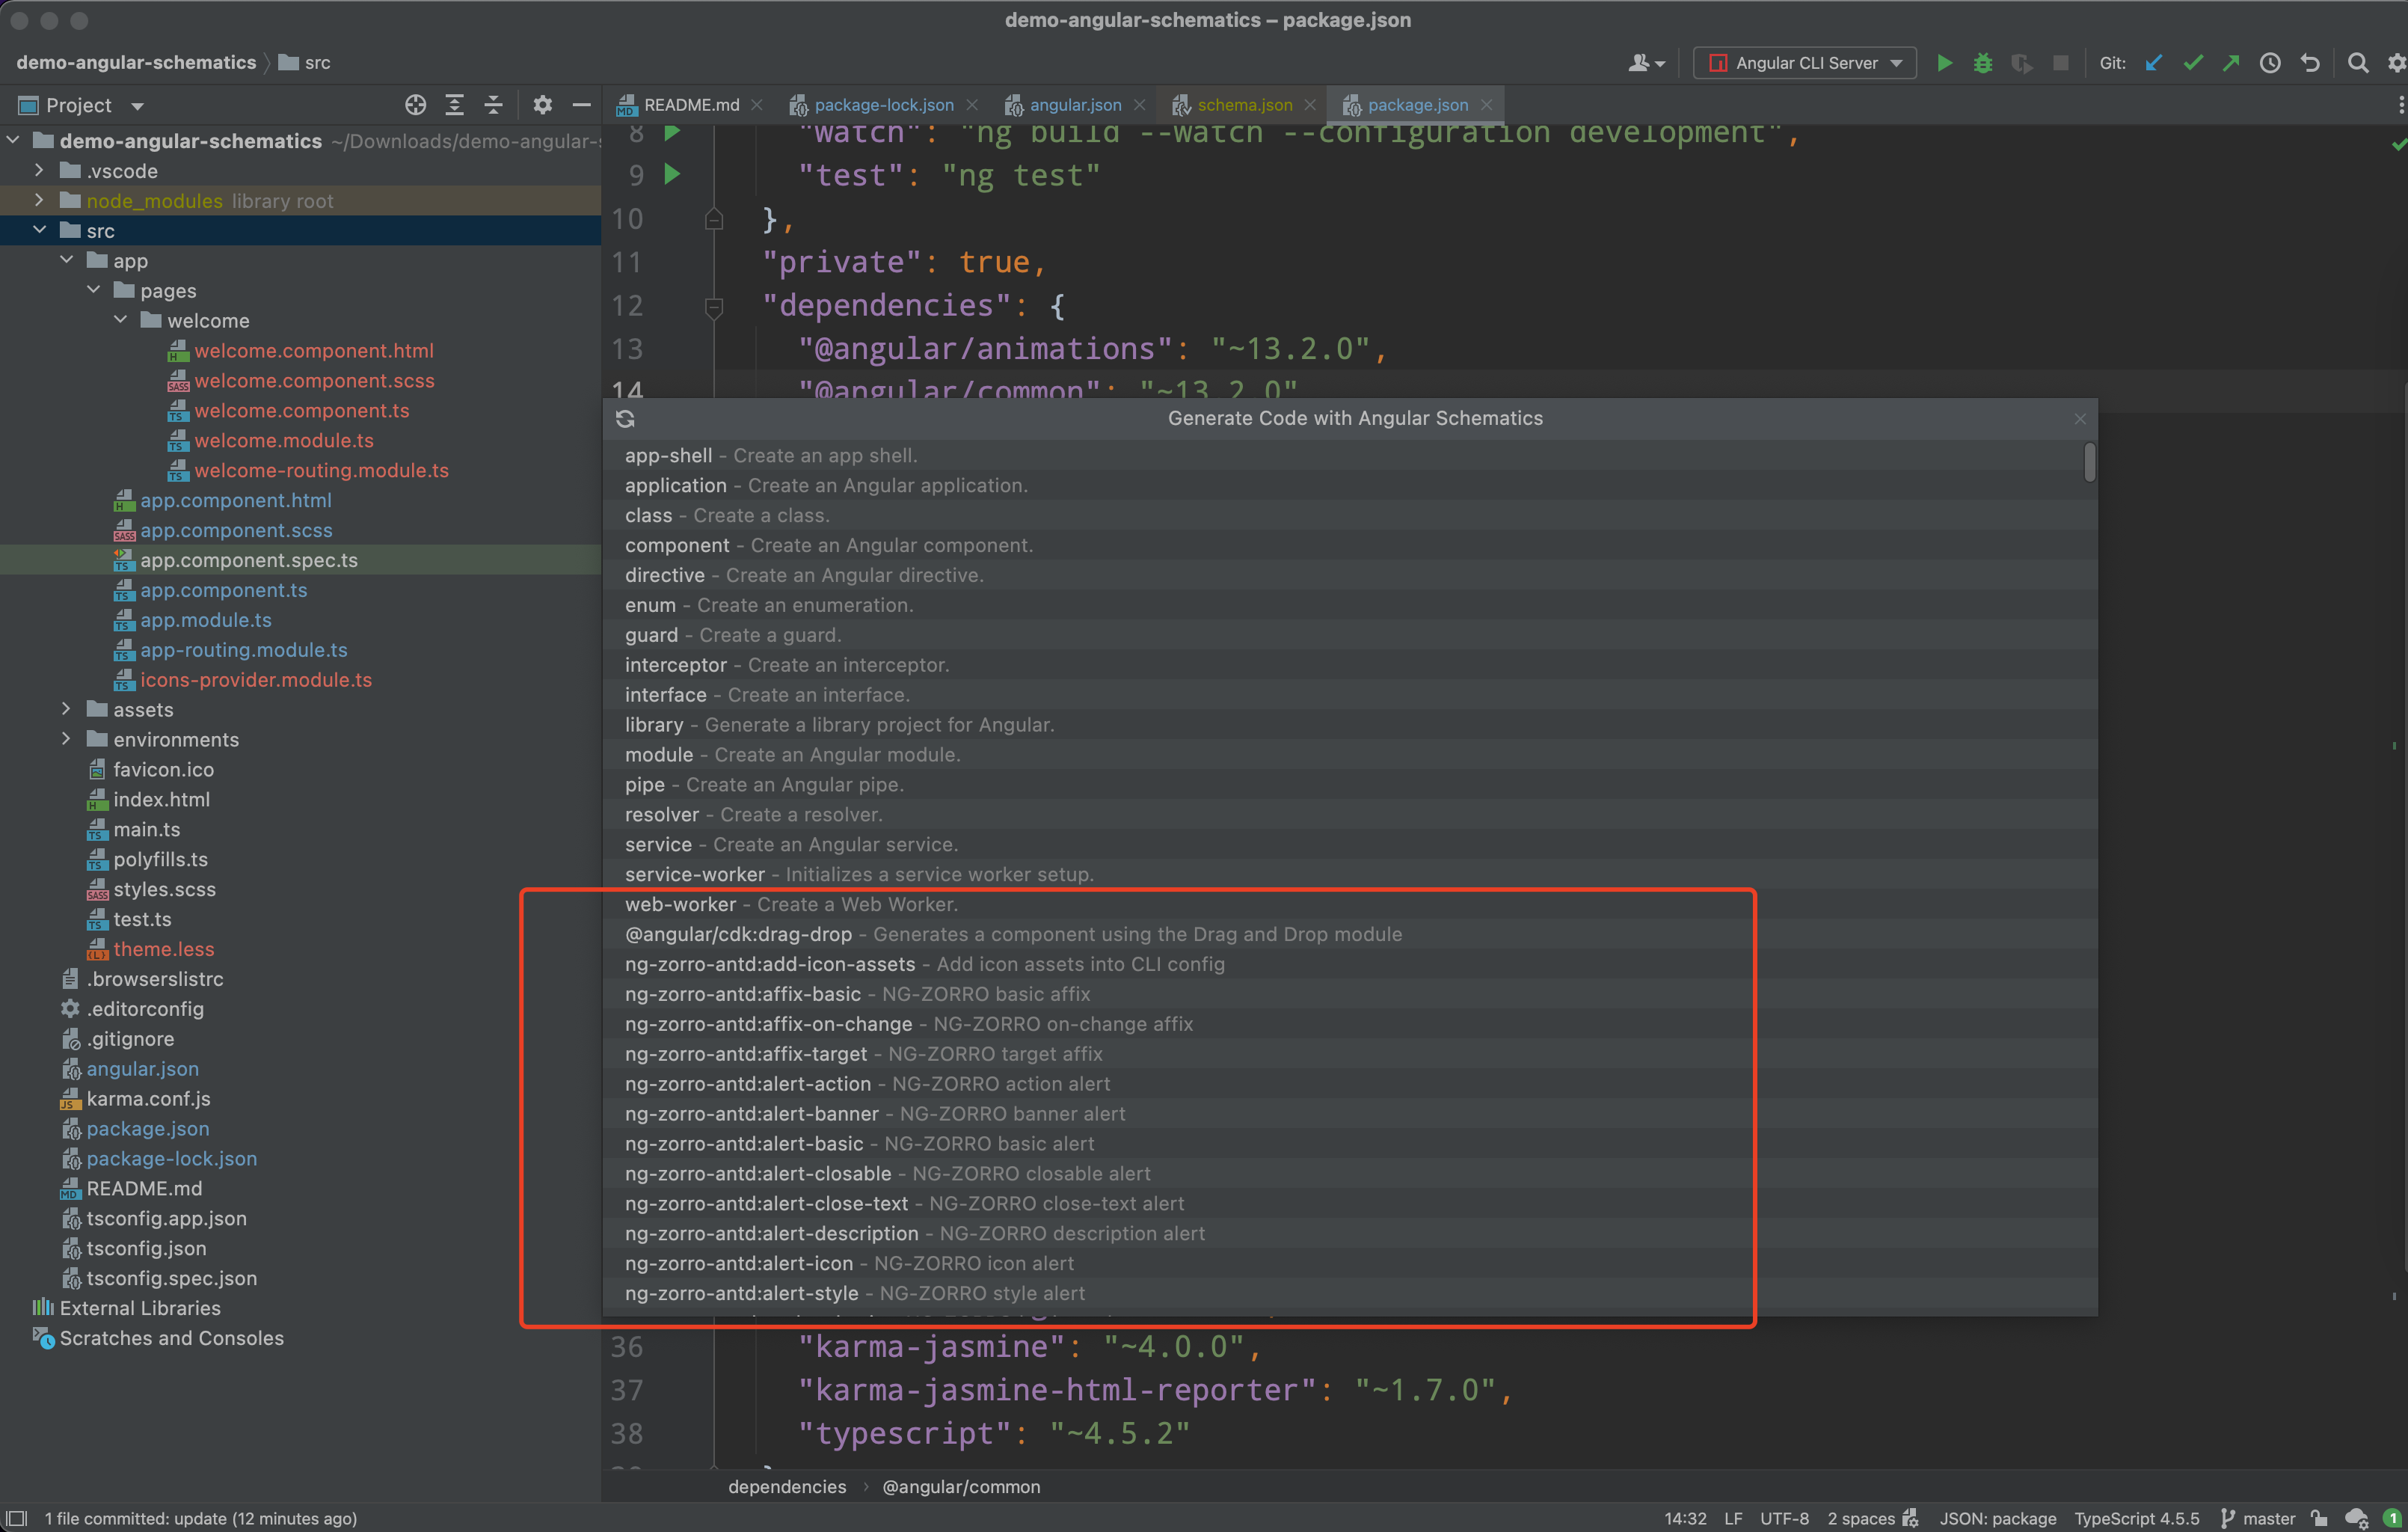Collapse the src folder
This screenshot has width=2408, height=1532.
coord(39,230)
